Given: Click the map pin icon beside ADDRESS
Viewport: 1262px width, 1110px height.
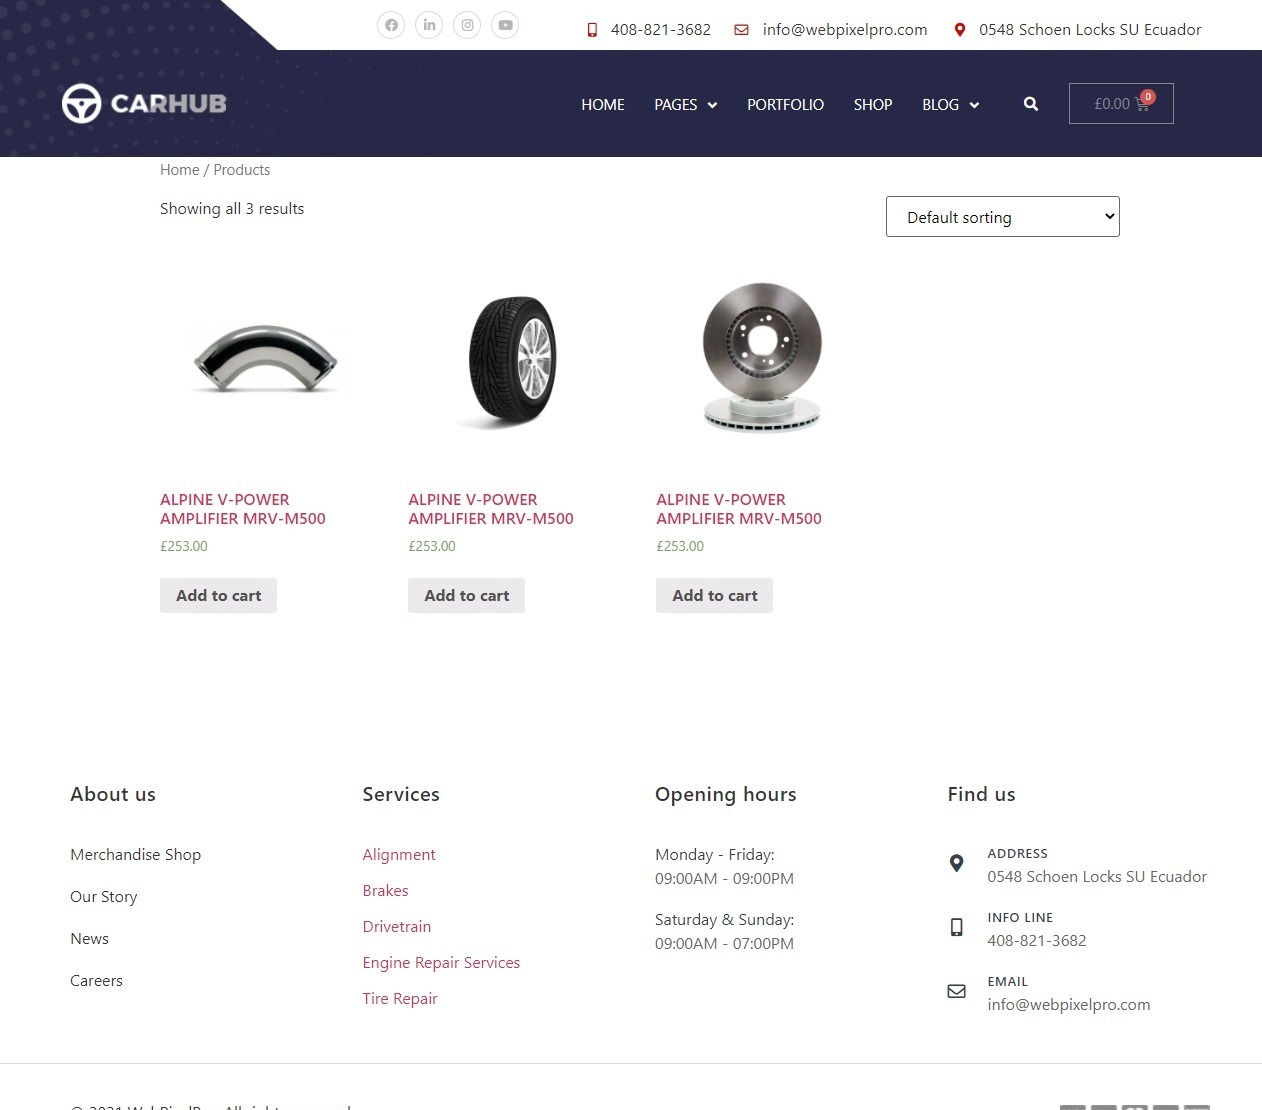Looking at the screenshot, I should 956,863.
